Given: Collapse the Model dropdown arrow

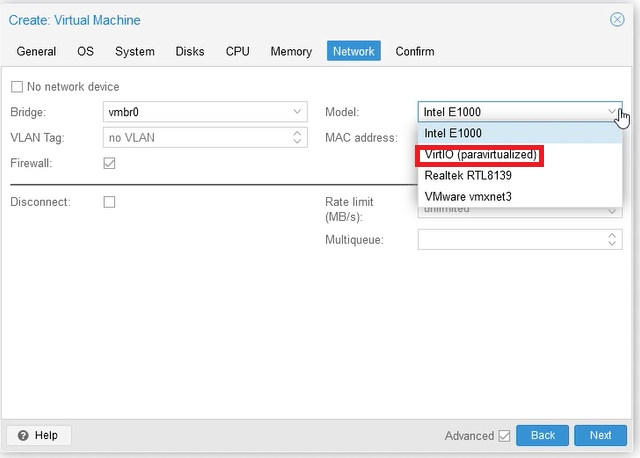Looking at the screenshot, I should coord(611,112).
